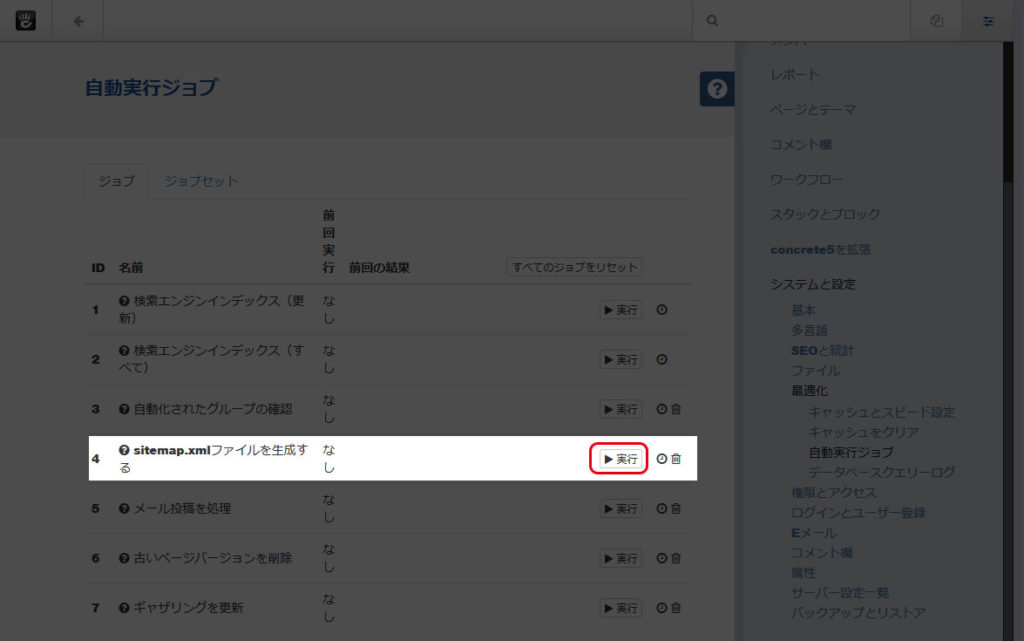Click the 前回の結果 column header
The width and height of the screenshot is (1024, 641).
point(379,268)
